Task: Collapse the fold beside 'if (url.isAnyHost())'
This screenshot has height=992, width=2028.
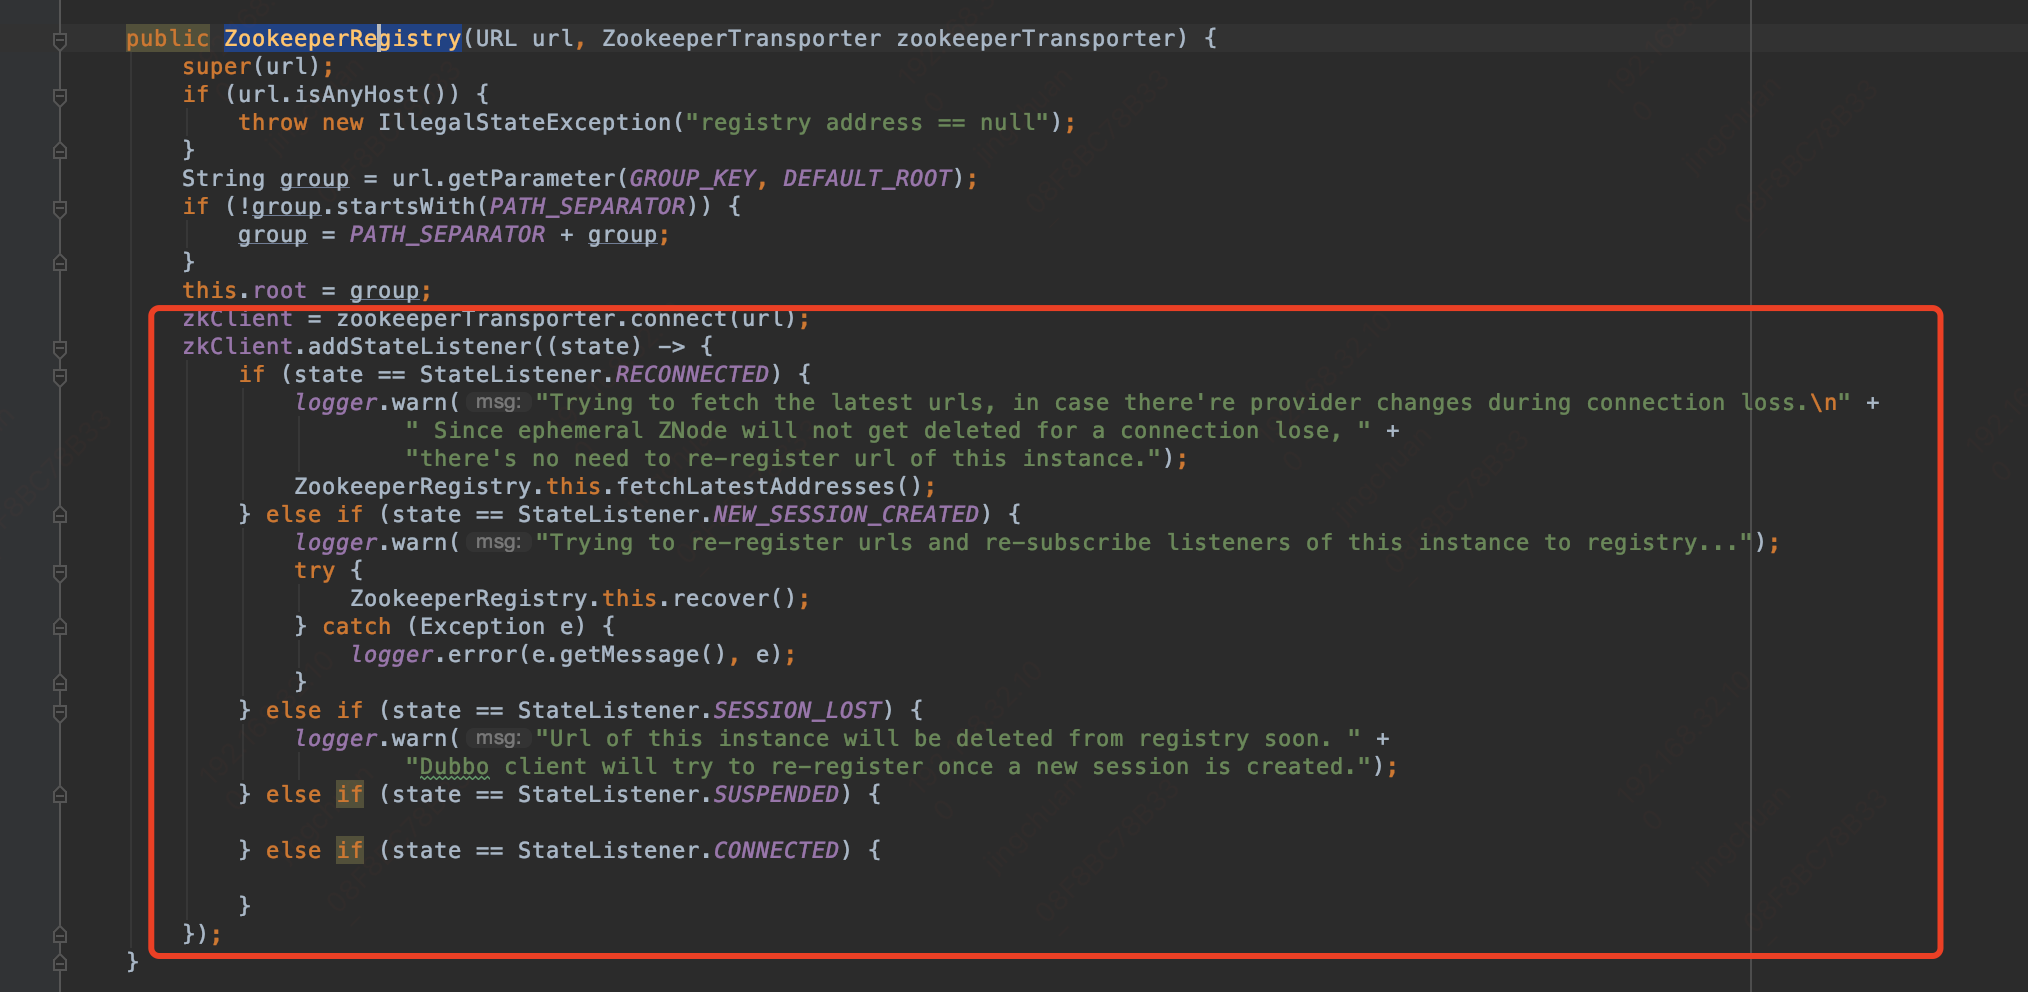Action: click(x=60, y=96)
